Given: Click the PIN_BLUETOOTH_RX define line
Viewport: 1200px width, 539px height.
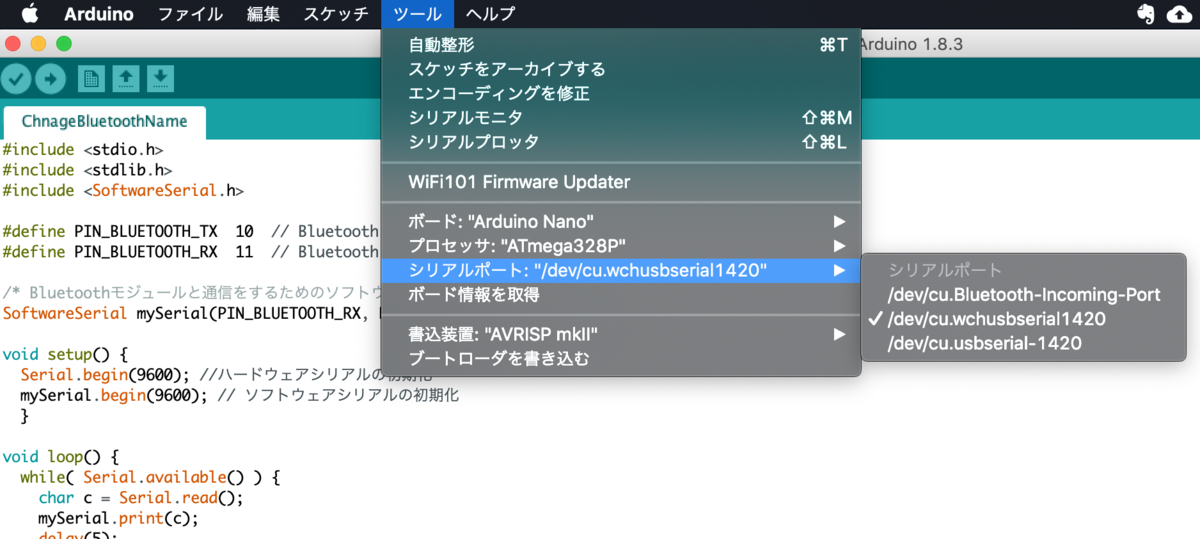Looking at the screenshot, I should (x=191, y=252).
